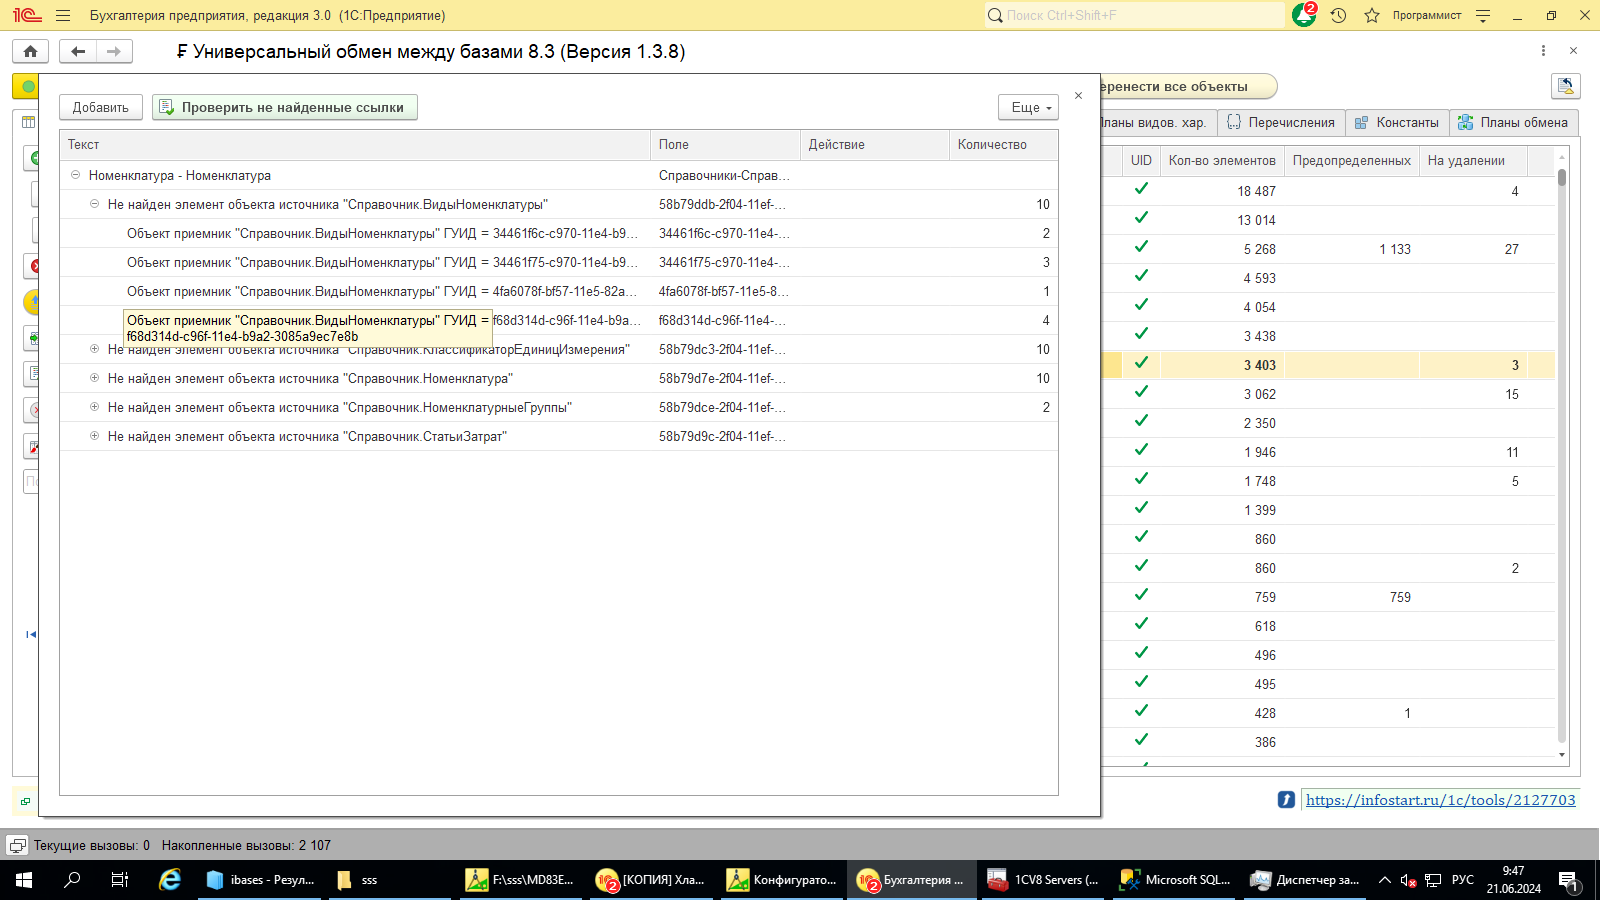
Task: Click the search field Поиск Ctrl+Shift+F
Action: pos(1135,15)
